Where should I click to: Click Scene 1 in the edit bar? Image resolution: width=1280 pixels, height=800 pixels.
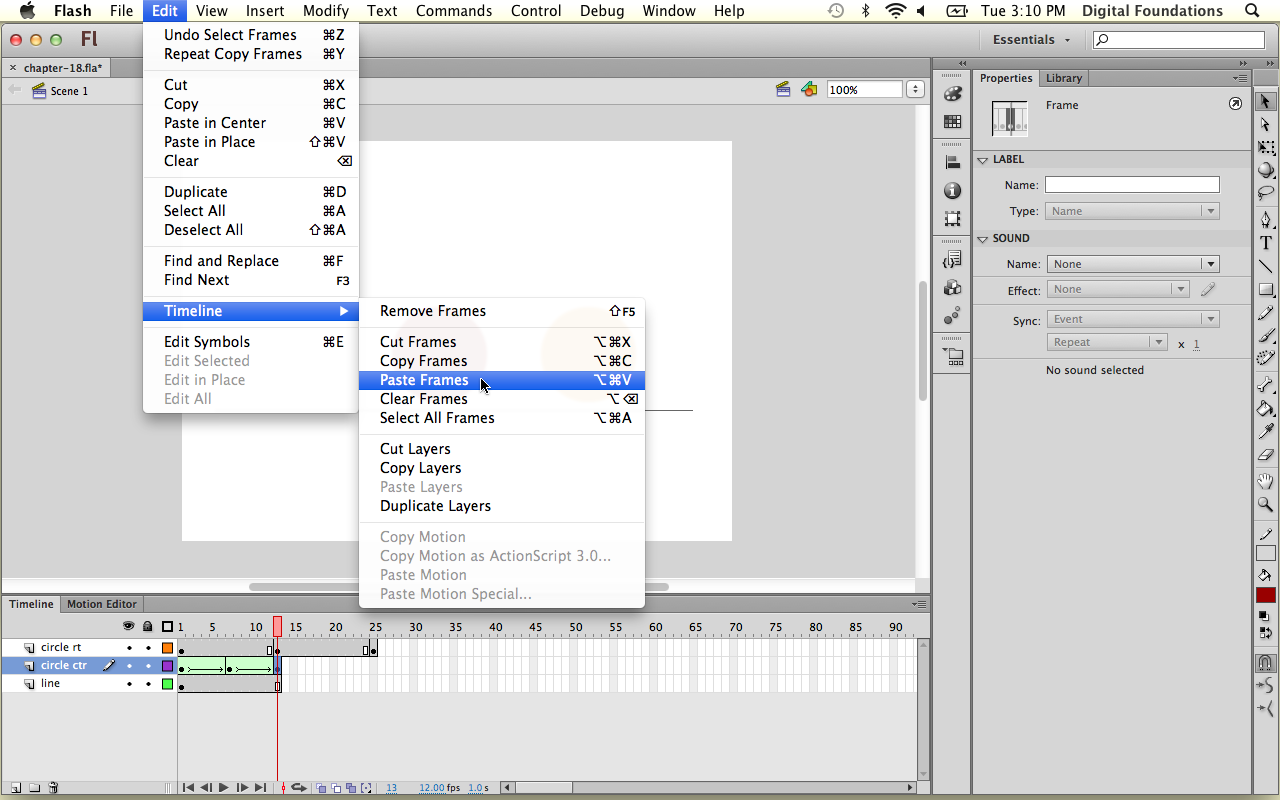point(69,91)
